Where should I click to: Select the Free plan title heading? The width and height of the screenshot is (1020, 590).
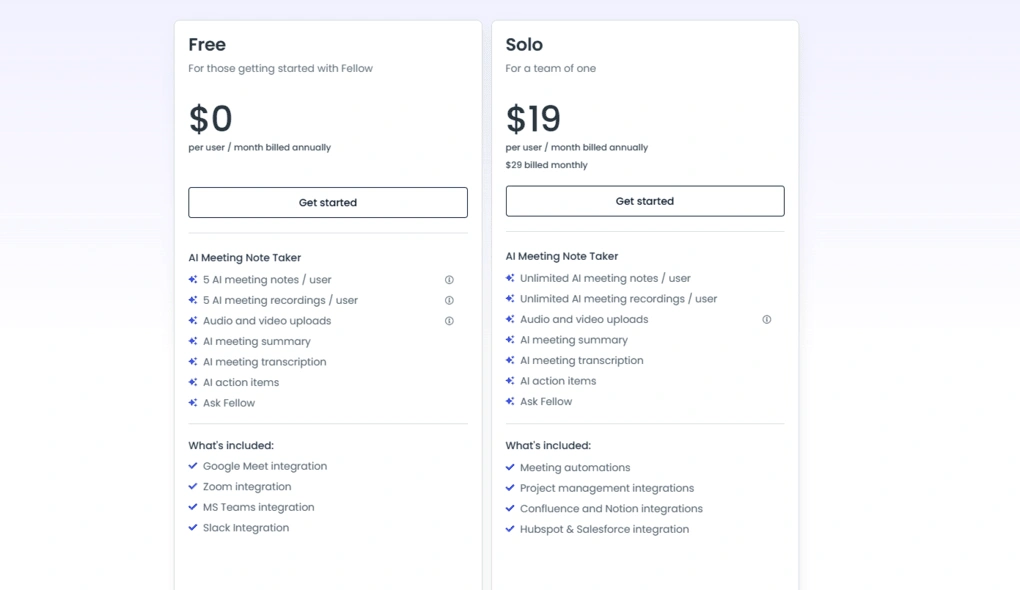coord(207,44)
